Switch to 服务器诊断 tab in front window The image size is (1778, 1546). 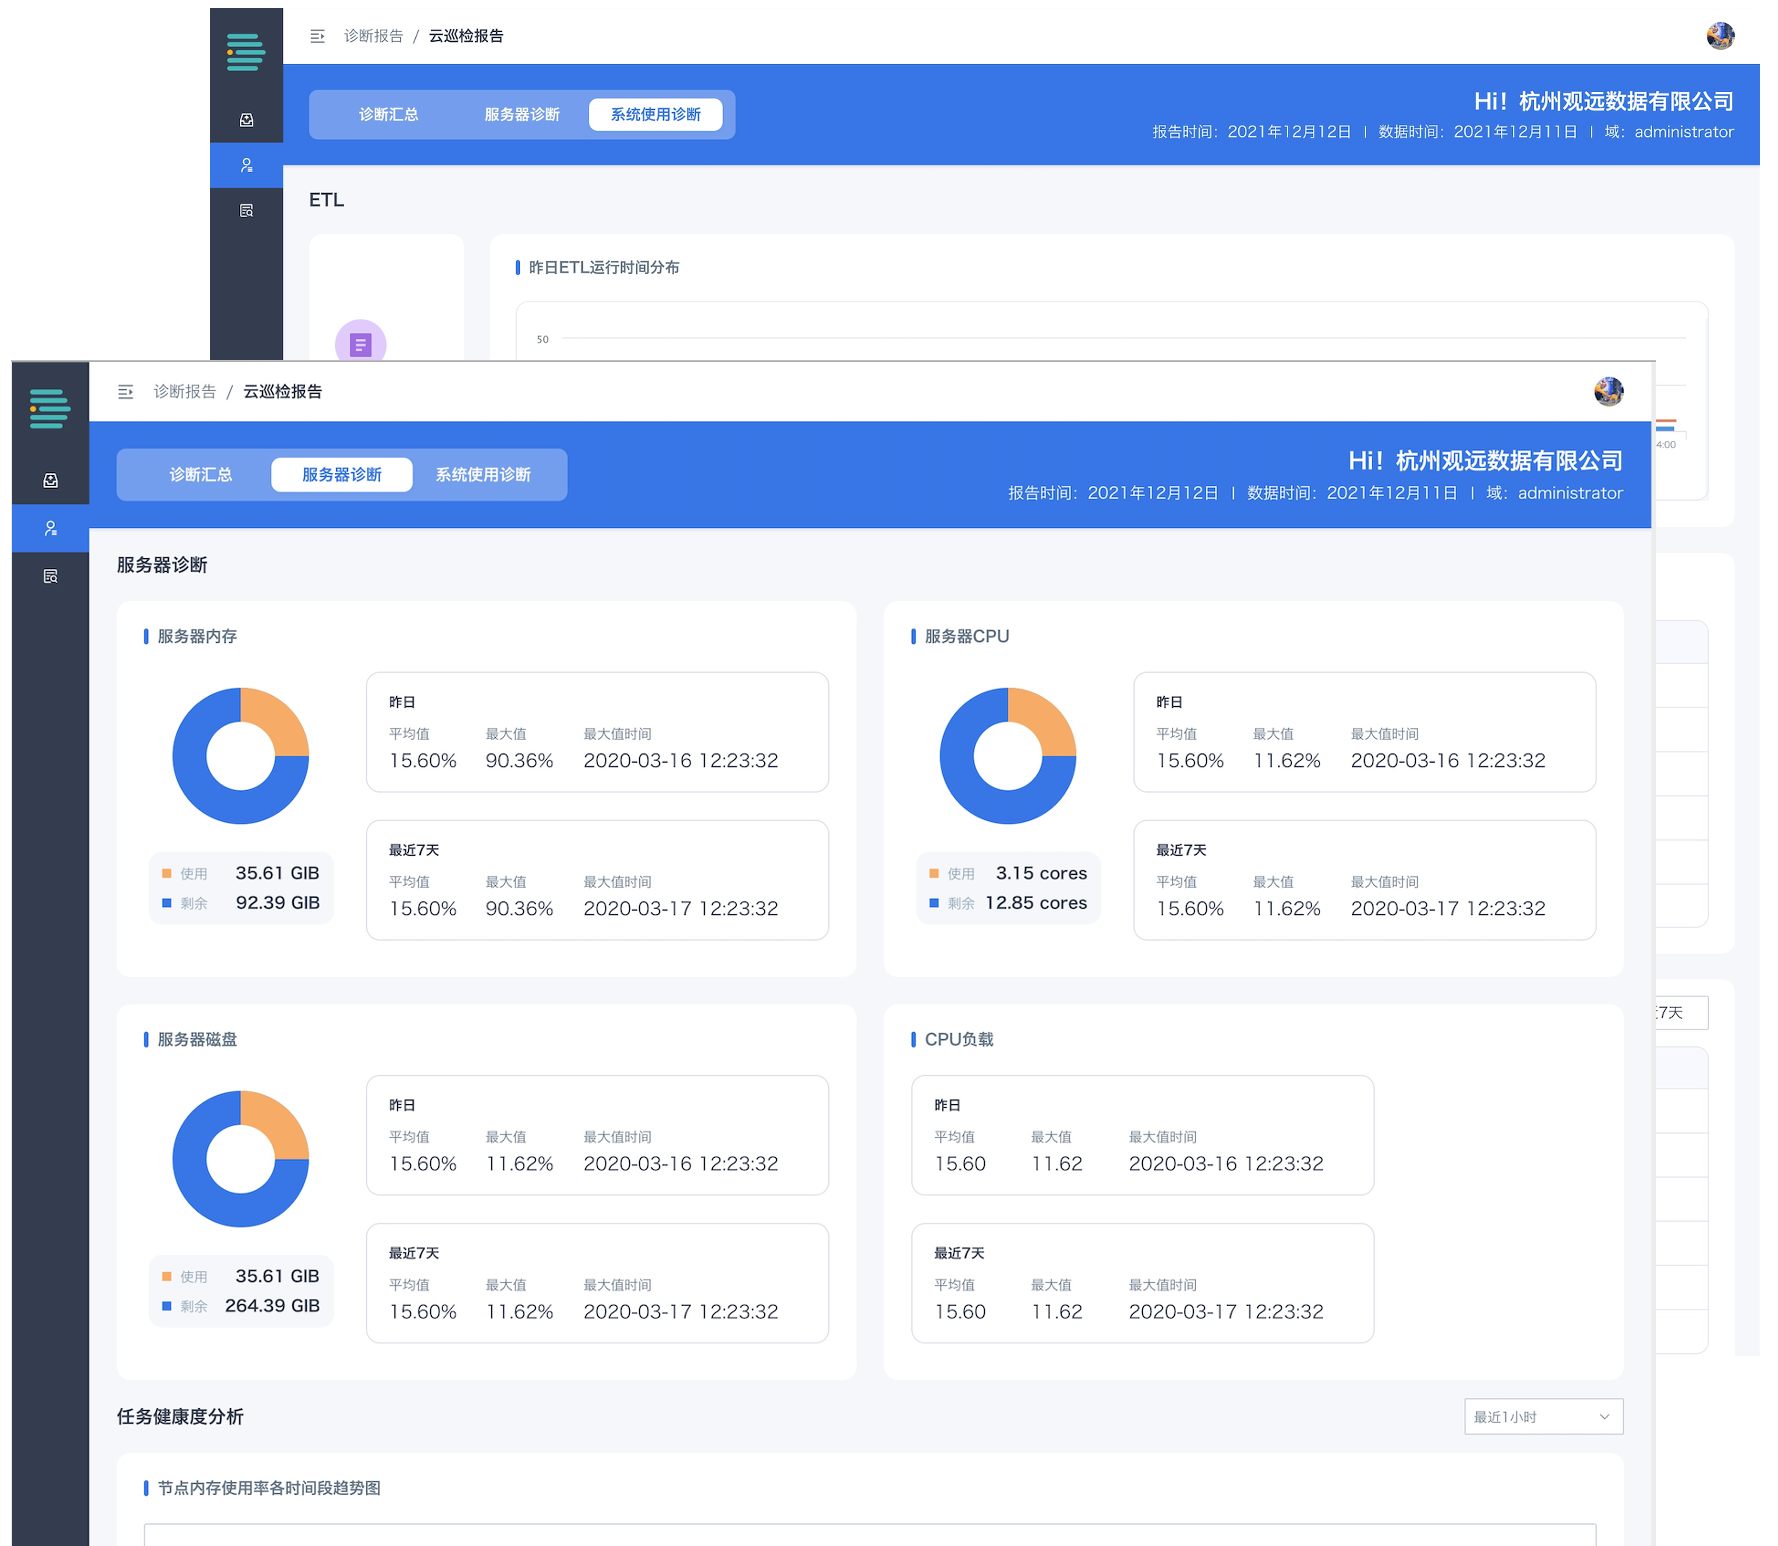pos(342,474)
